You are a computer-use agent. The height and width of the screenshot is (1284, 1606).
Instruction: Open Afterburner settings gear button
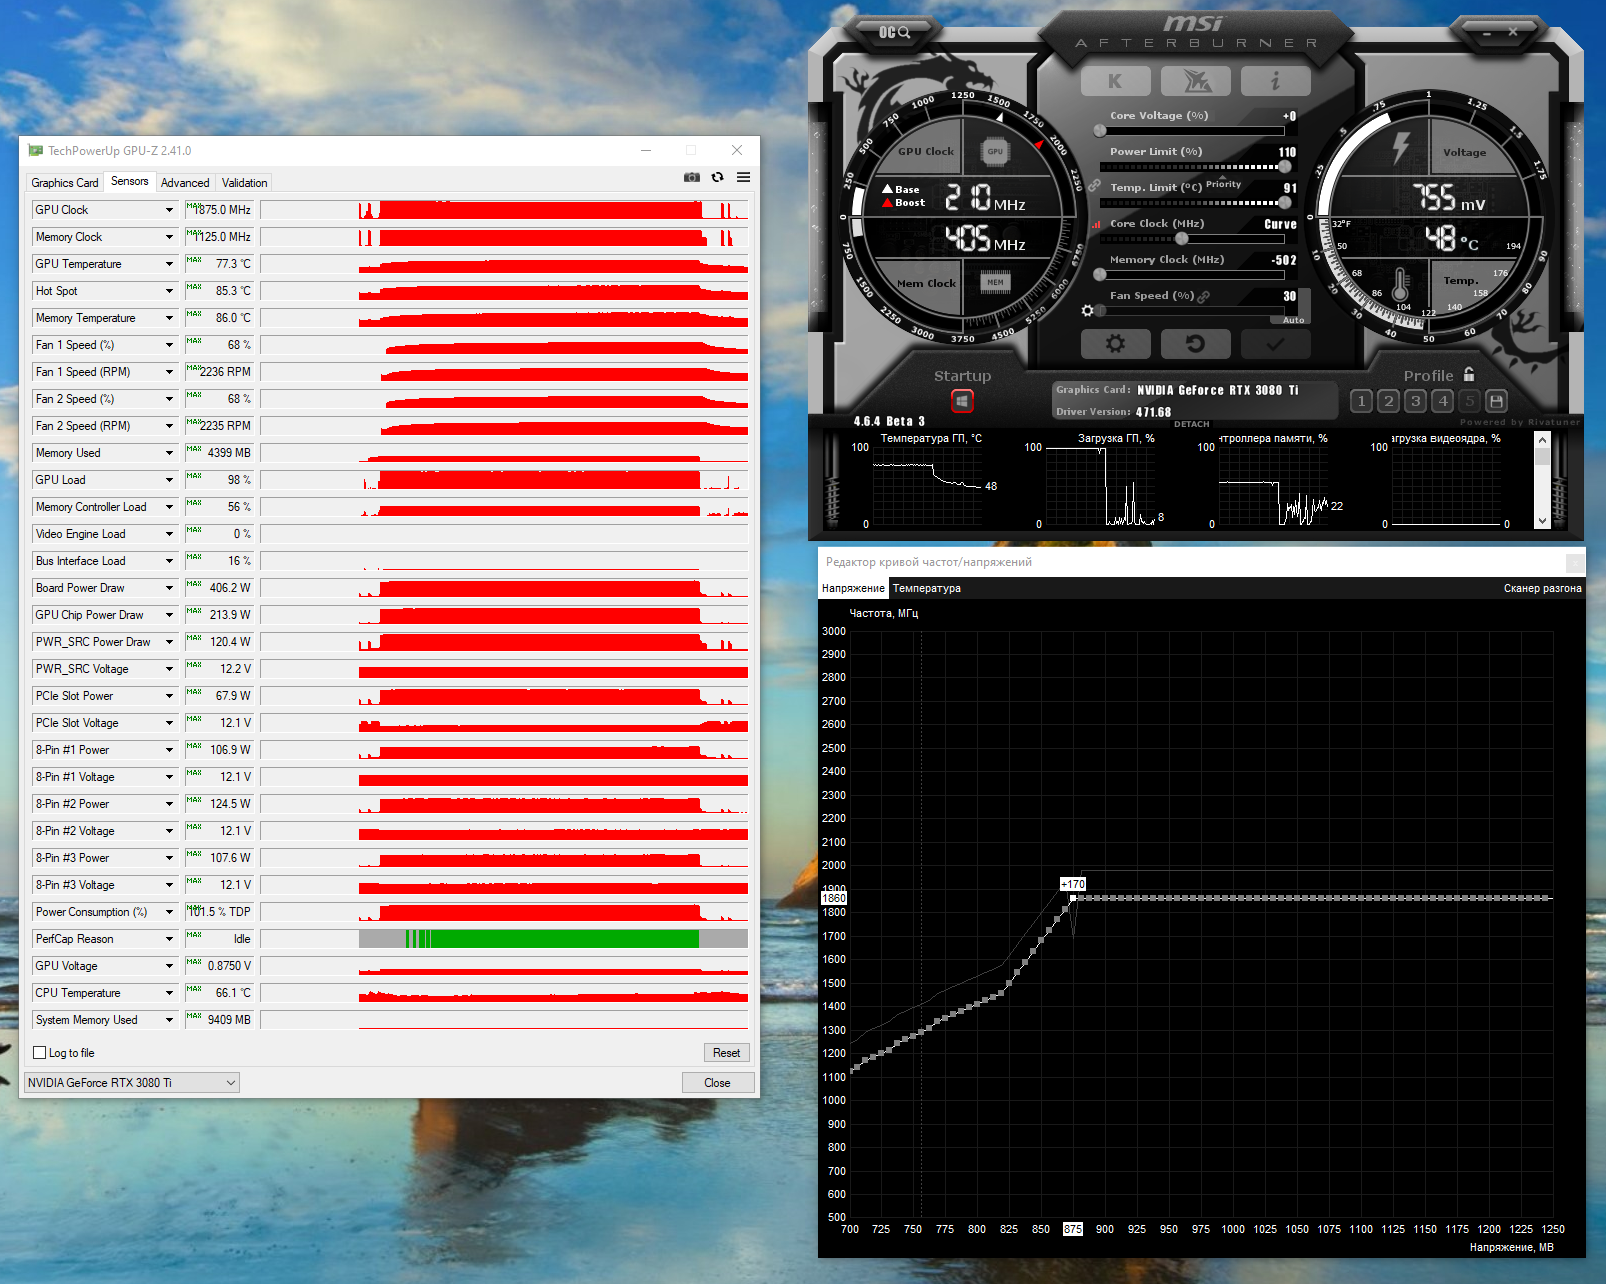[1115, 344]
